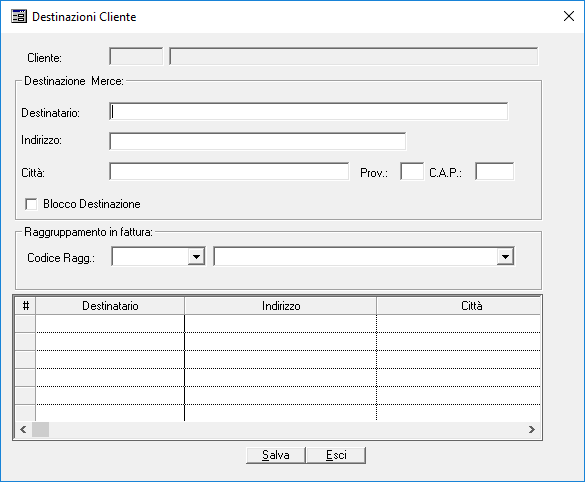Image resolution: width=585 pixels, height=482 pixels.
Task: Click the Destinazioni Cliente window icon
Action: click(19, 16)
